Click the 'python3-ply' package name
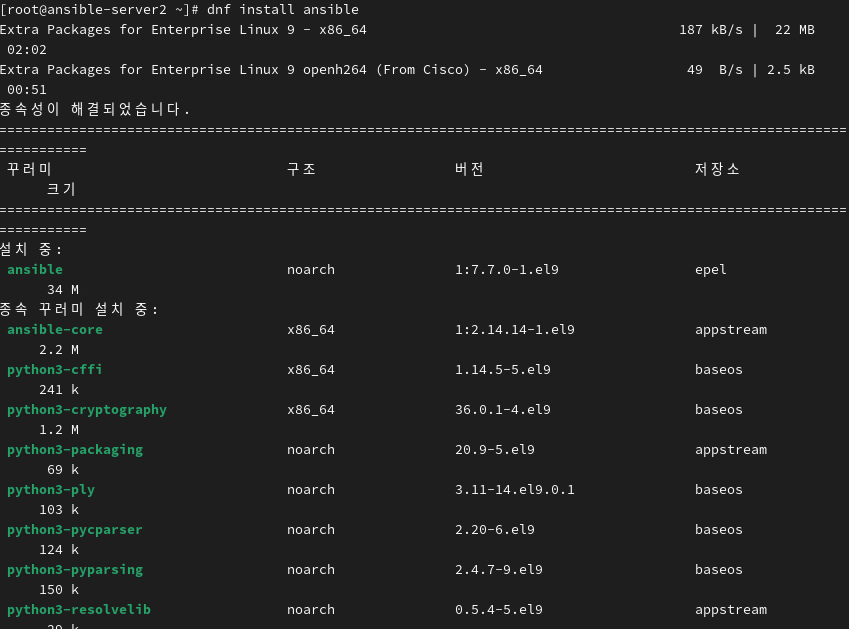The image size is (849, 629). tap(51, 490)
